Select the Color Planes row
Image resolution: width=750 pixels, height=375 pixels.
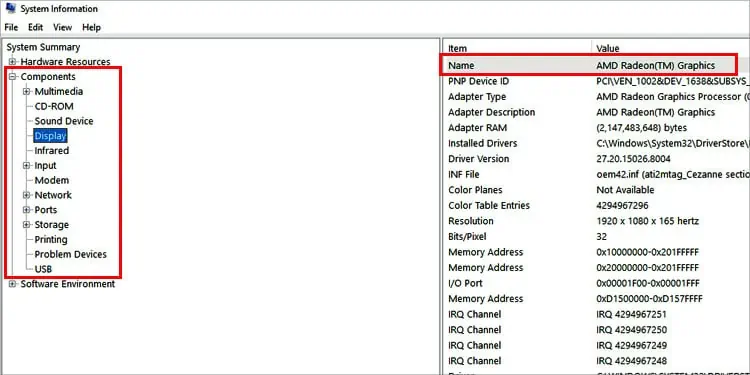(596, 190)
